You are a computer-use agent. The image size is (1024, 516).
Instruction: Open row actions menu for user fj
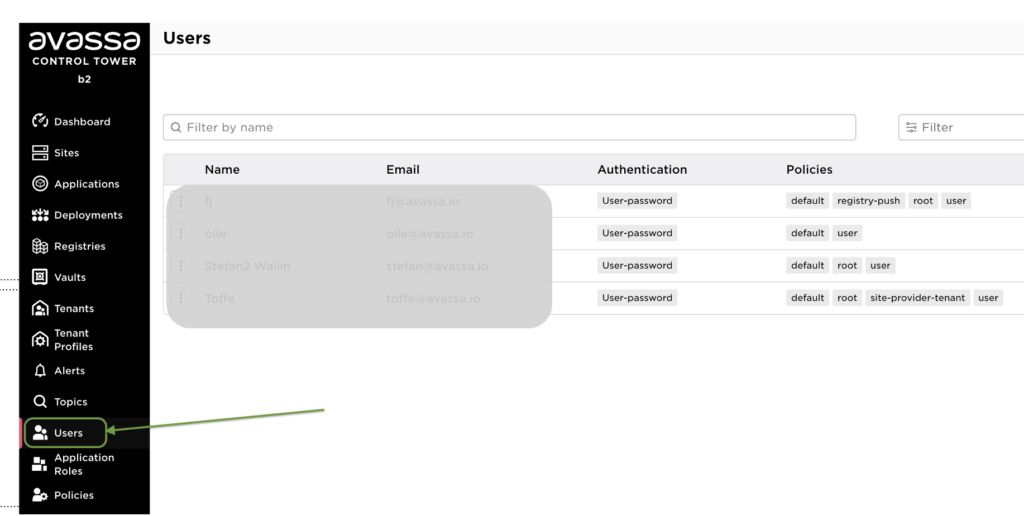[x=181, y=201]
